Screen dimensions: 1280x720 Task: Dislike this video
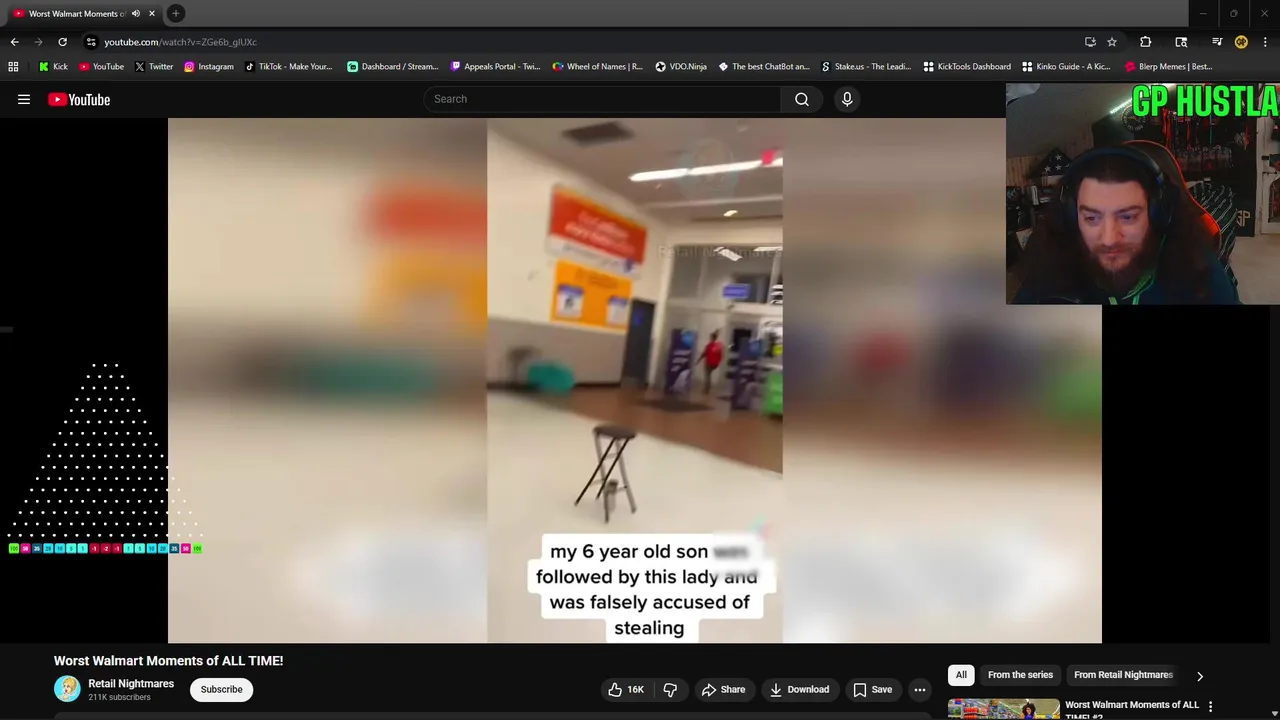(670, 689)
